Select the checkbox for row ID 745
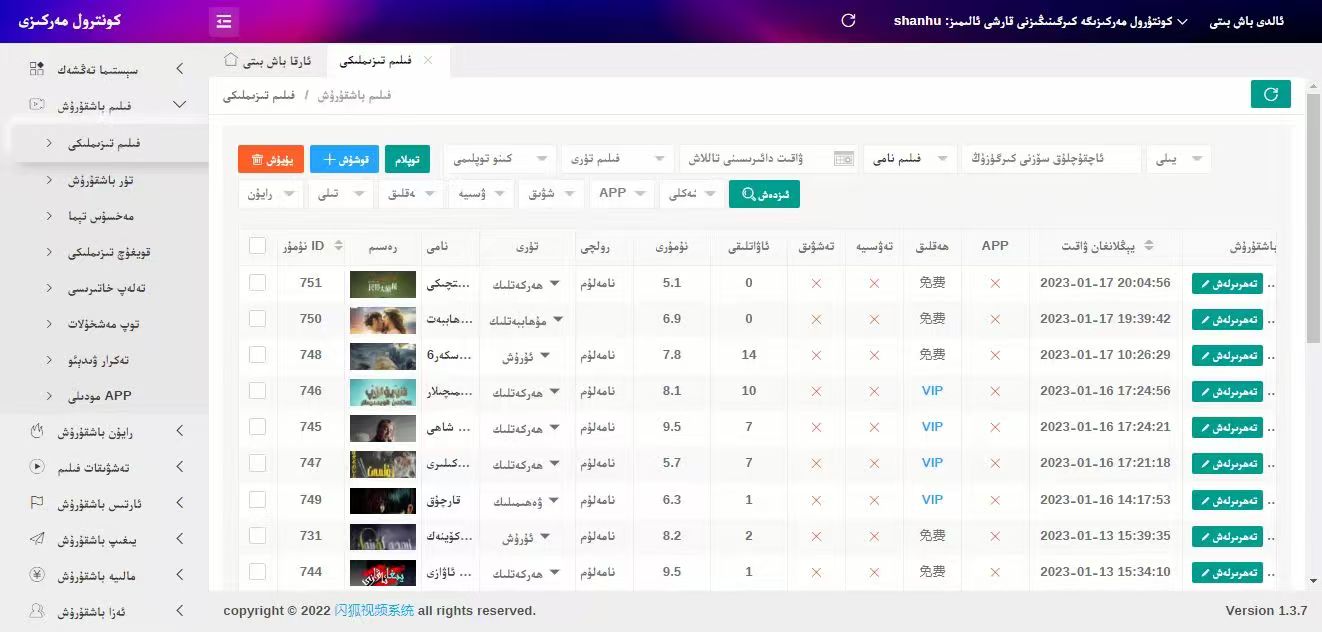The height and width of the screenshot is (632, 1322). (x=258, y=427)
